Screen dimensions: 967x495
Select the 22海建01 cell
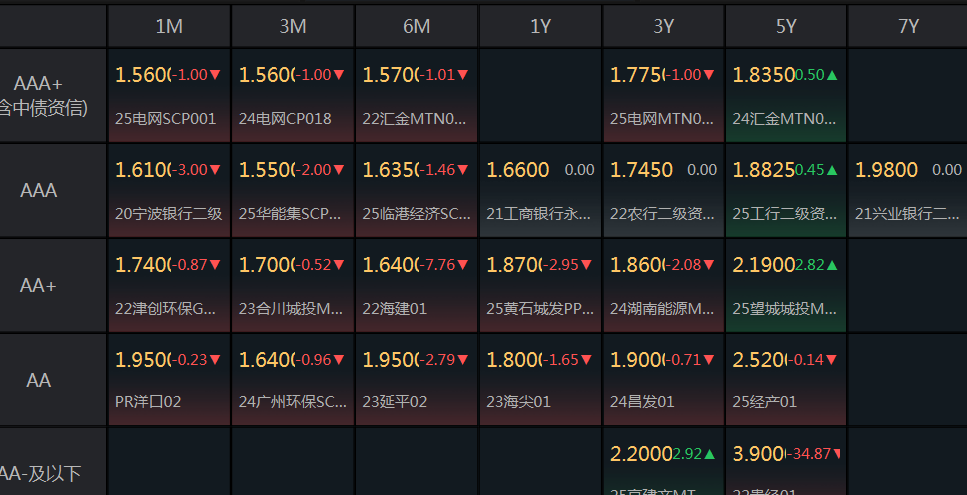pyautogui.click(x=416, y=285)
